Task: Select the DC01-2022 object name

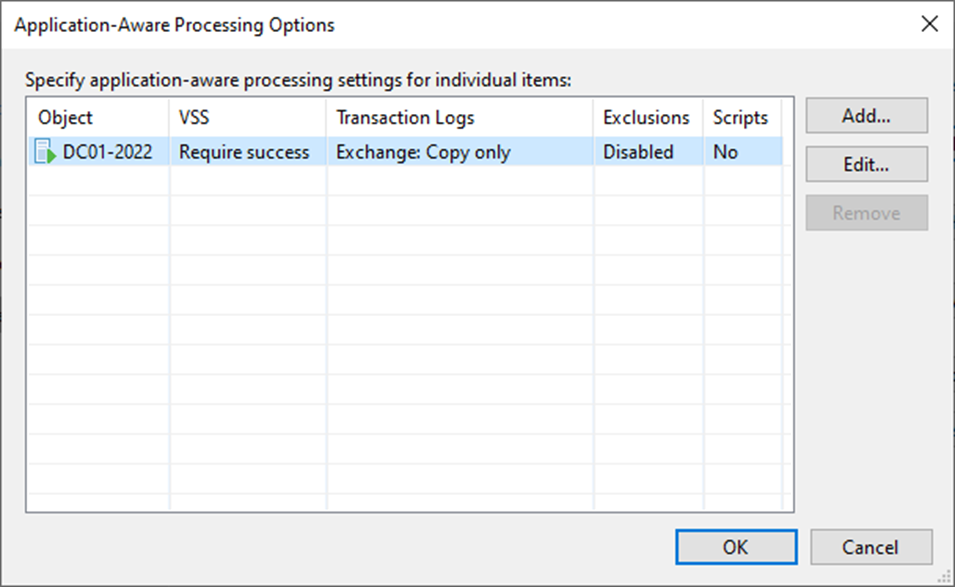Action: (x=107, y=152)
